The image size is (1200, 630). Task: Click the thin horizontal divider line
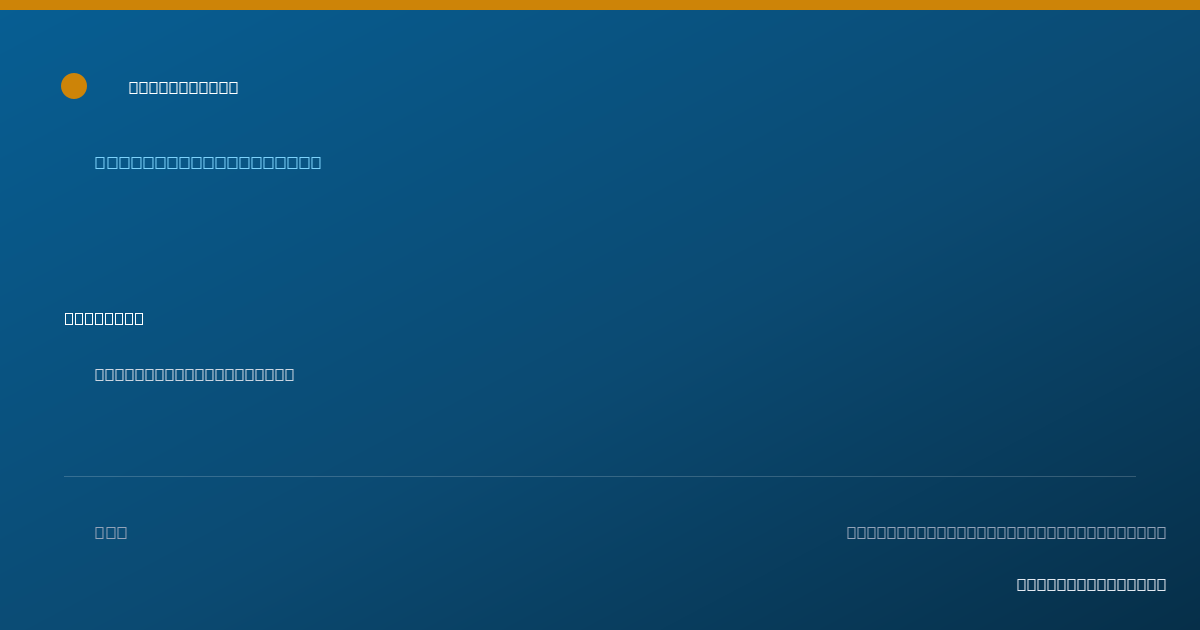[600, 476]
